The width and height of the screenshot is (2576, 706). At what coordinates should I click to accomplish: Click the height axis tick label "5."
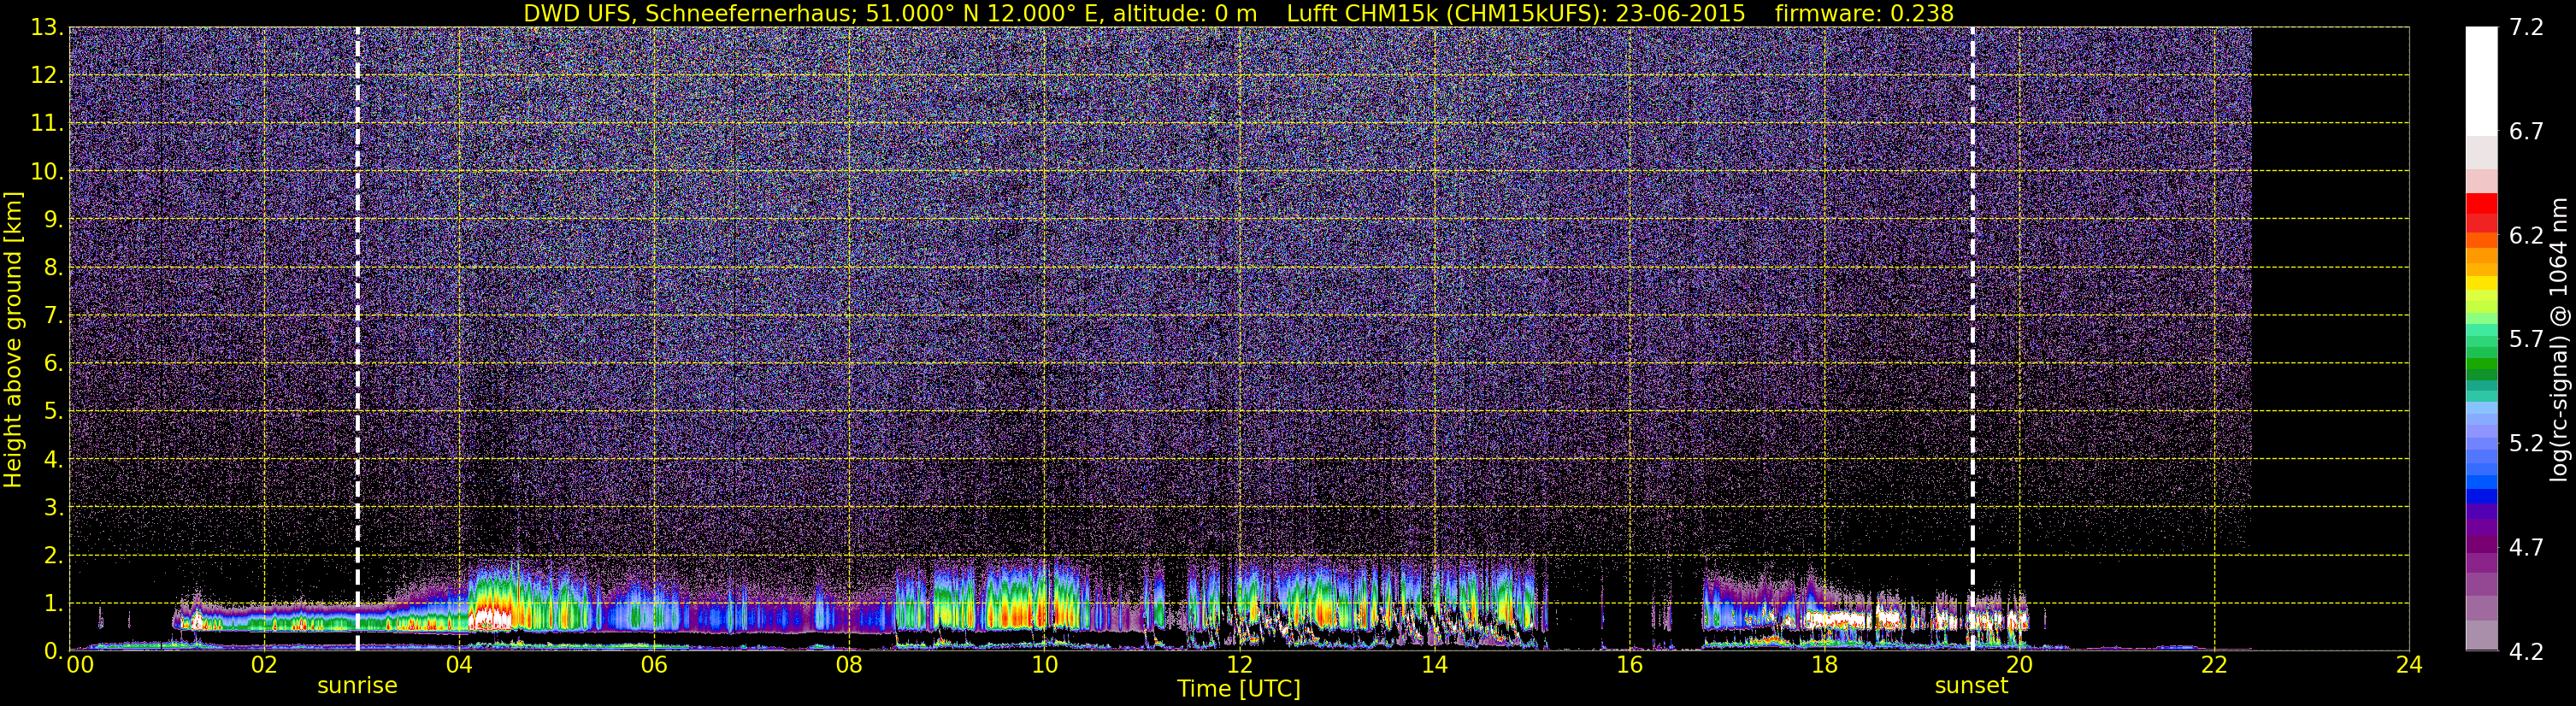point(52,412)
